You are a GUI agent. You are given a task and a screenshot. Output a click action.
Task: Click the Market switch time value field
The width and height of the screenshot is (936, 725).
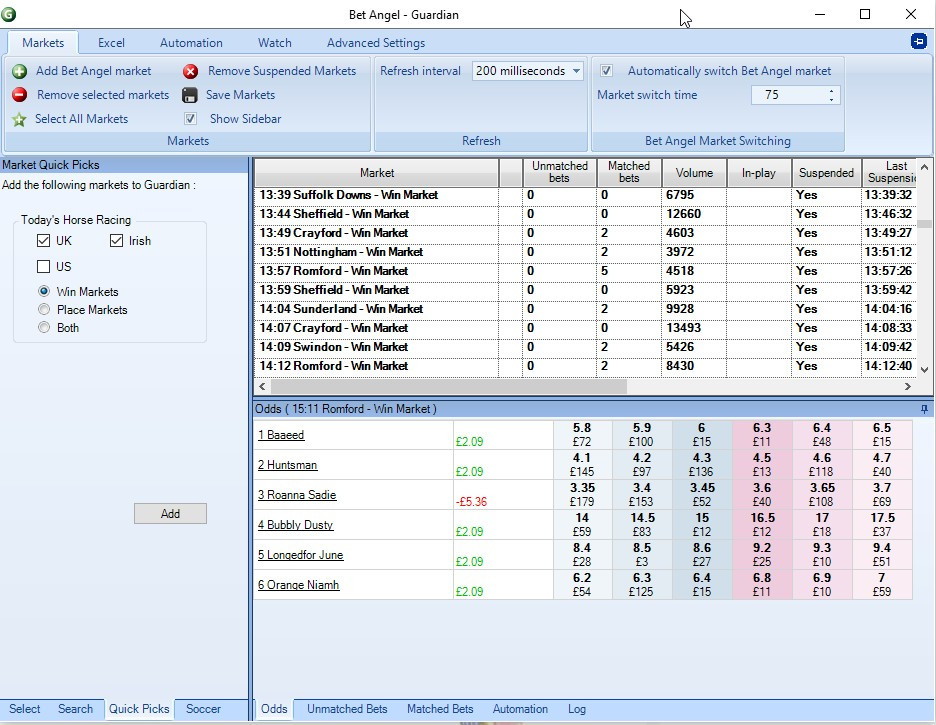coord(788,95)
